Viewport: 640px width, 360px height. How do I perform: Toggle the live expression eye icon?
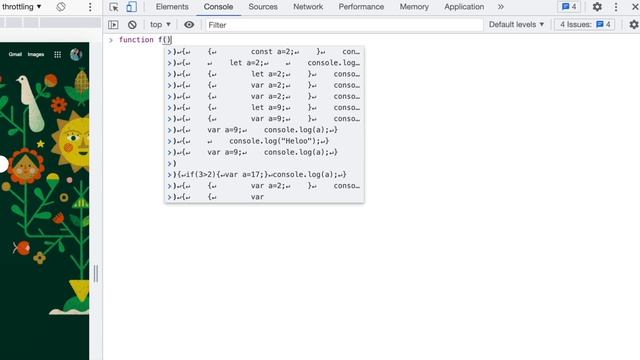click(189, 25)
